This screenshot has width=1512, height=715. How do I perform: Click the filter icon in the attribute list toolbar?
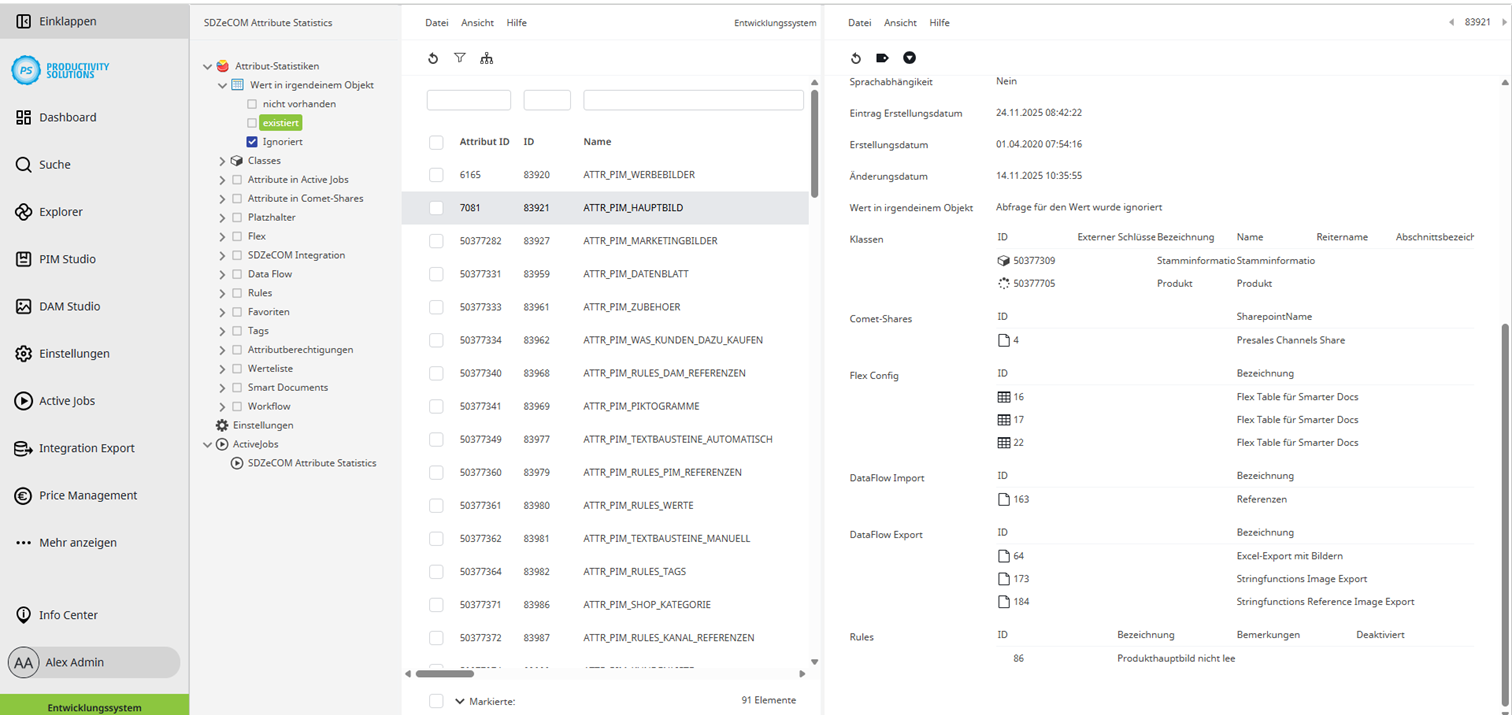pyautogui.click(x=460, y=58)
